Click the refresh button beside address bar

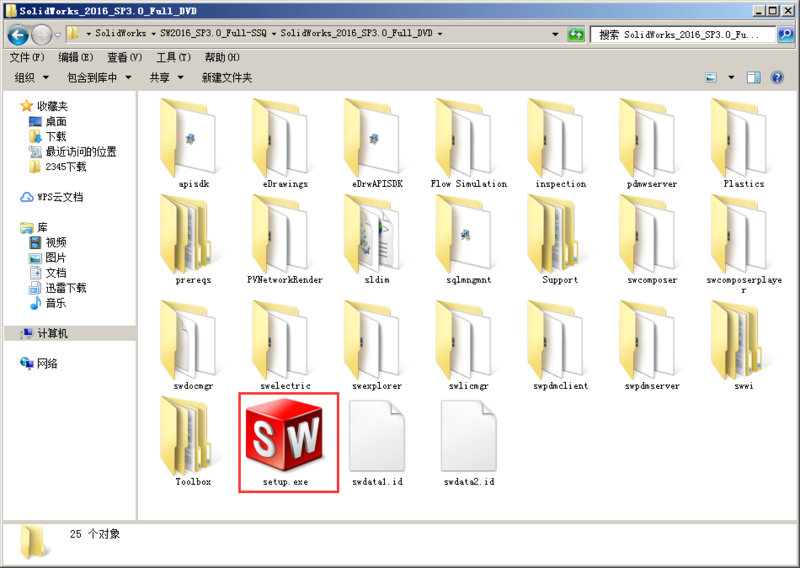576,34
